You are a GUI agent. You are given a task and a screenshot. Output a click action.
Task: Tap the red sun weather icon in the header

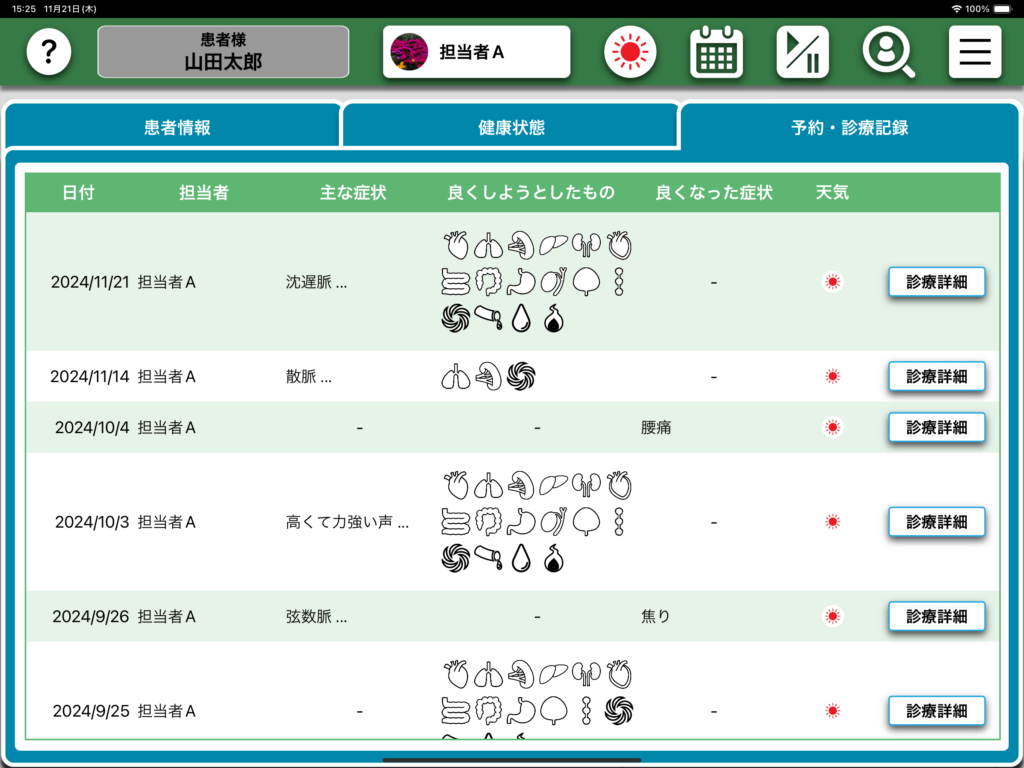pyautogui.click(x=630, y=52)
